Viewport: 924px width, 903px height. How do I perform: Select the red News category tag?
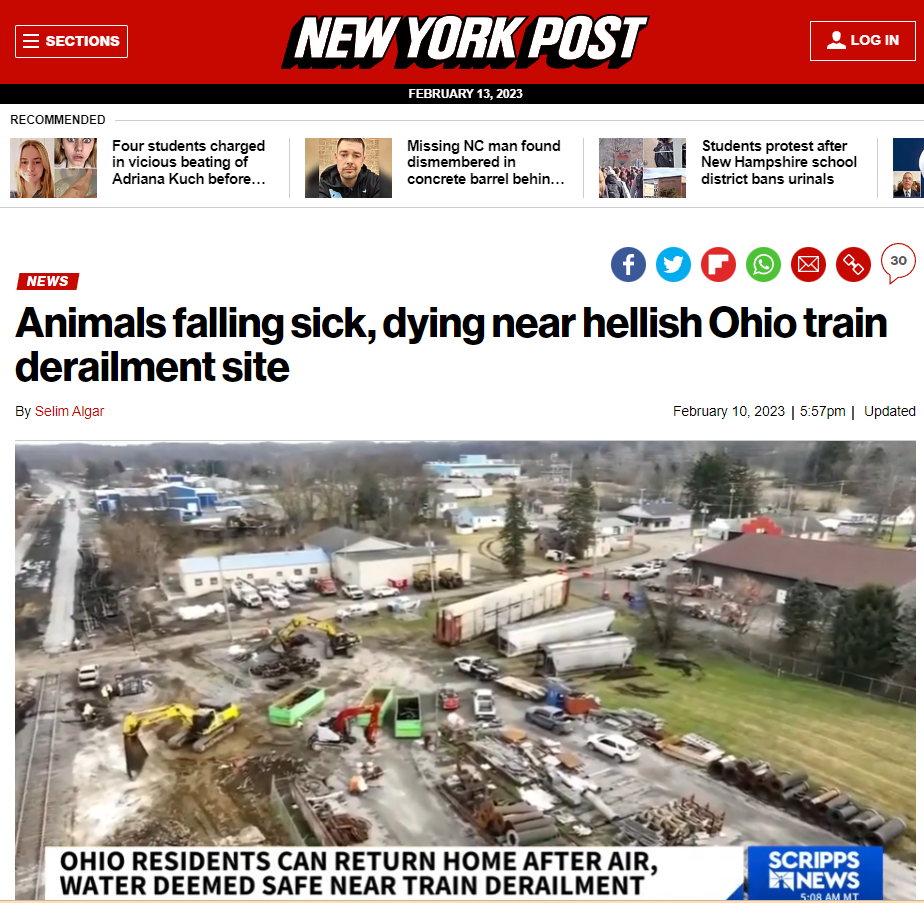tap(48, 281)
